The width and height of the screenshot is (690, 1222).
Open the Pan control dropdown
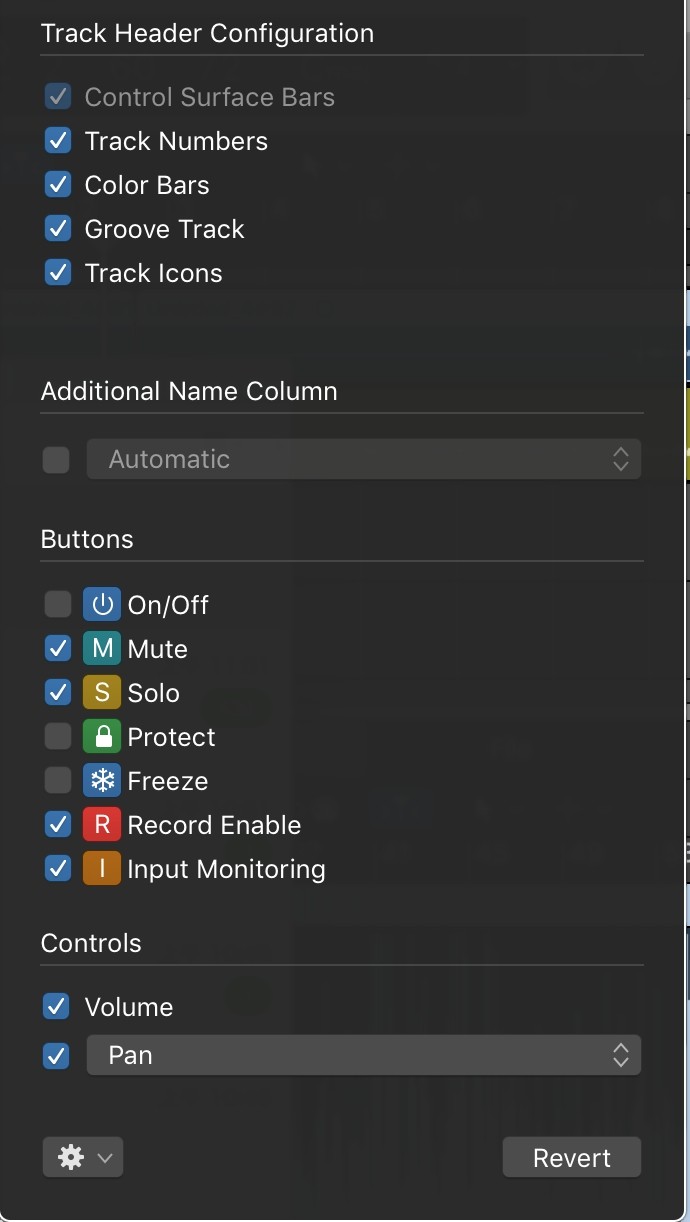pos(364,1055)
